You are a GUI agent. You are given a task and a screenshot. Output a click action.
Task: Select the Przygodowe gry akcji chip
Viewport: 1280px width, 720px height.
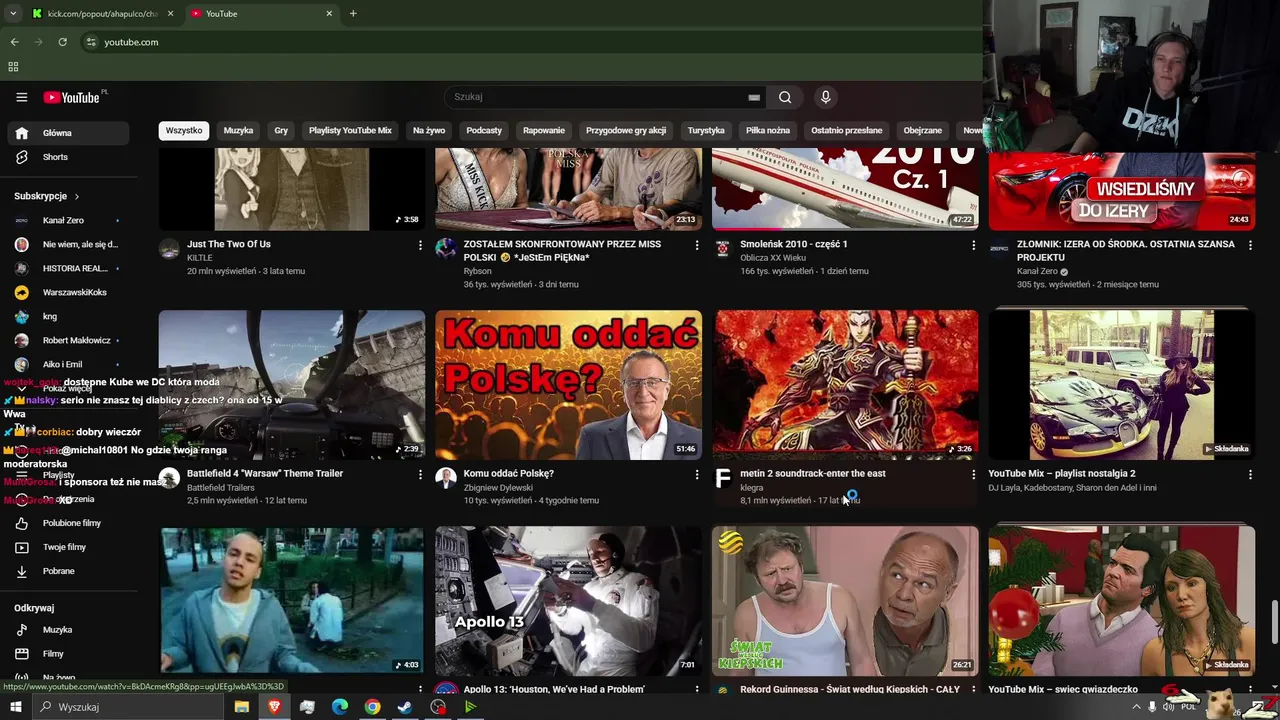point(626,130)
